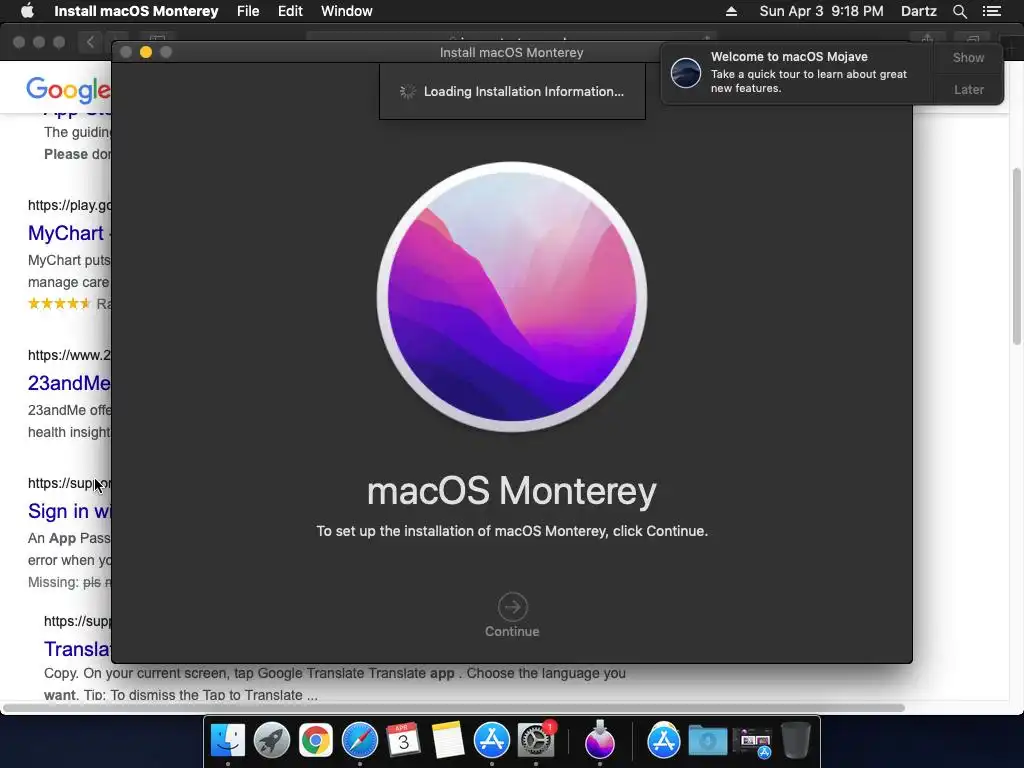This screenshot has width=1024, height=768.
Task: Open the 23andMe search result link
Action: (x=69, y=383)
